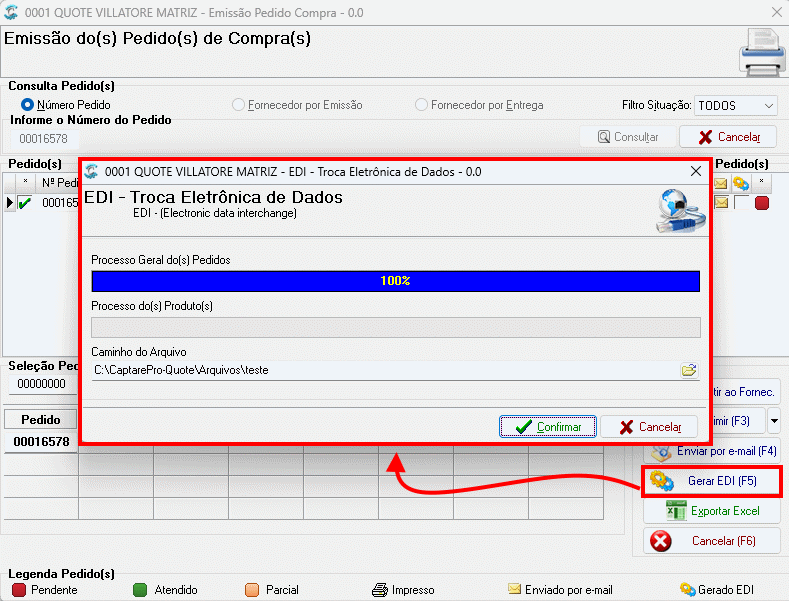The image size is (789, 601).
Task: Click the EDI gears column header icon
Action: pos(741,183)
